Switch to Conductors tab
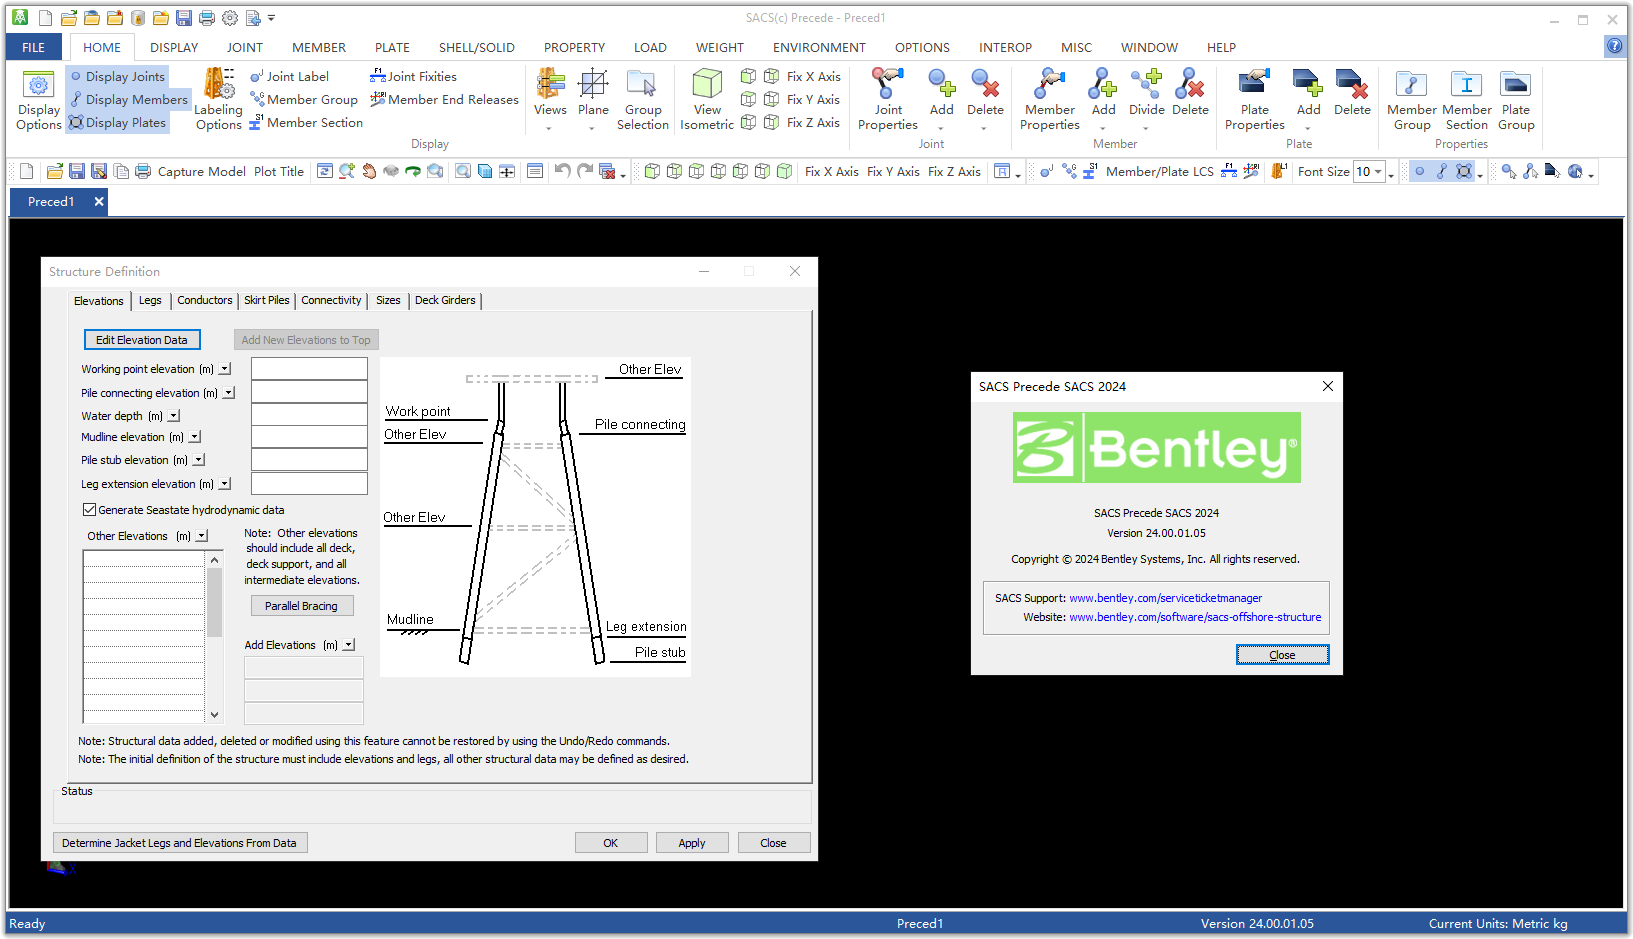 205,300
